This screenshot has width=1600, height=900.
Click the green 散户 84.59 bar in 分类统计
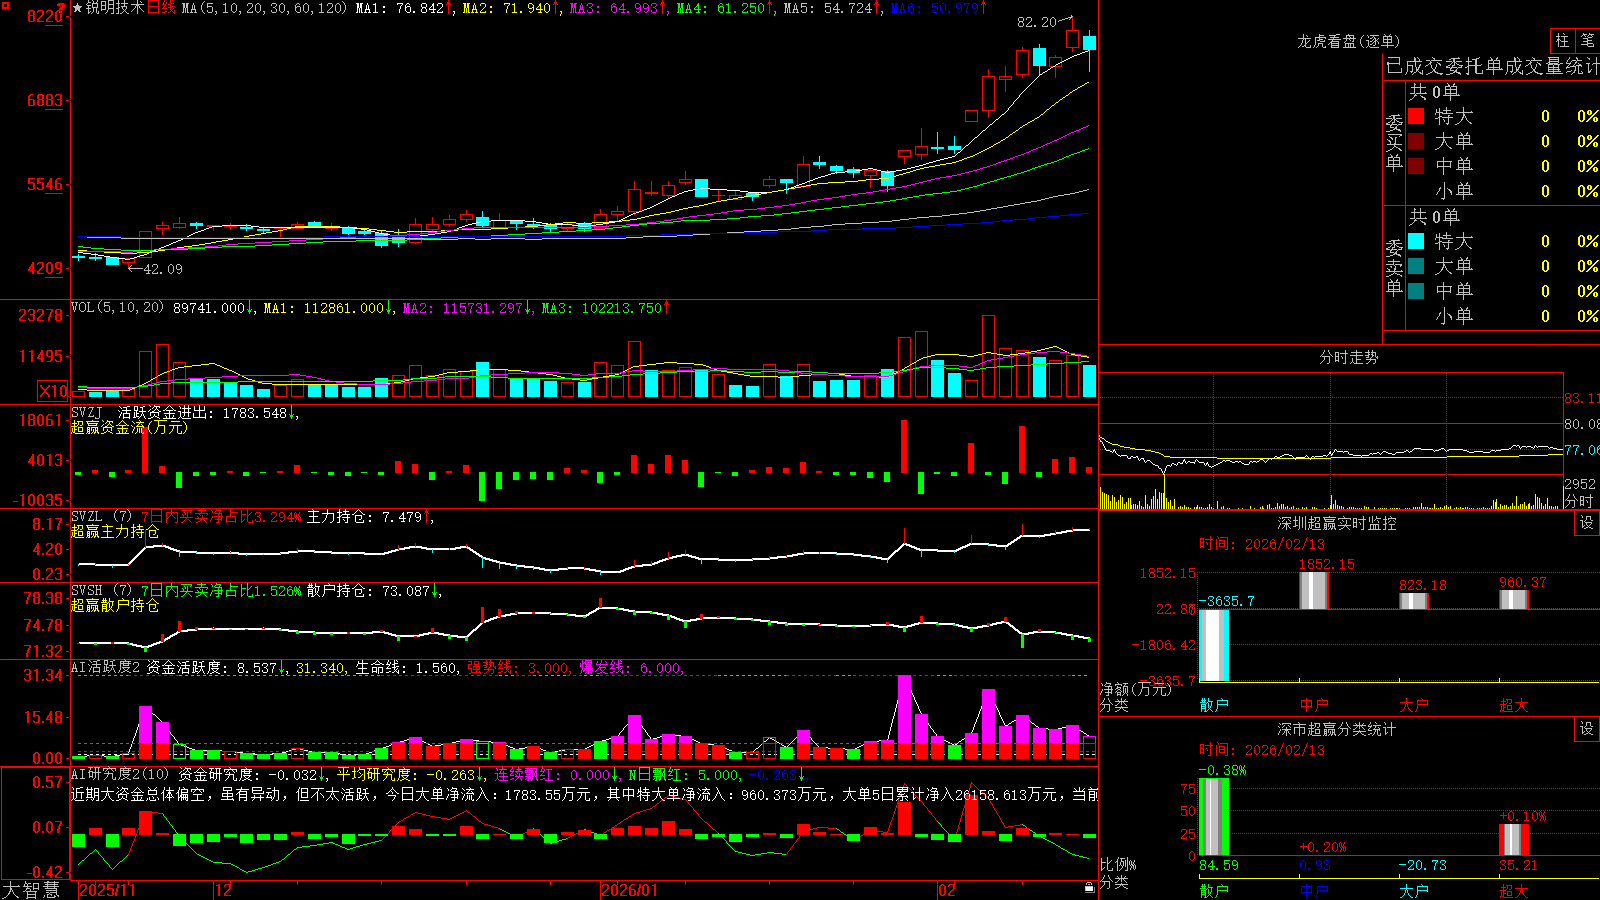point(1214,817)
